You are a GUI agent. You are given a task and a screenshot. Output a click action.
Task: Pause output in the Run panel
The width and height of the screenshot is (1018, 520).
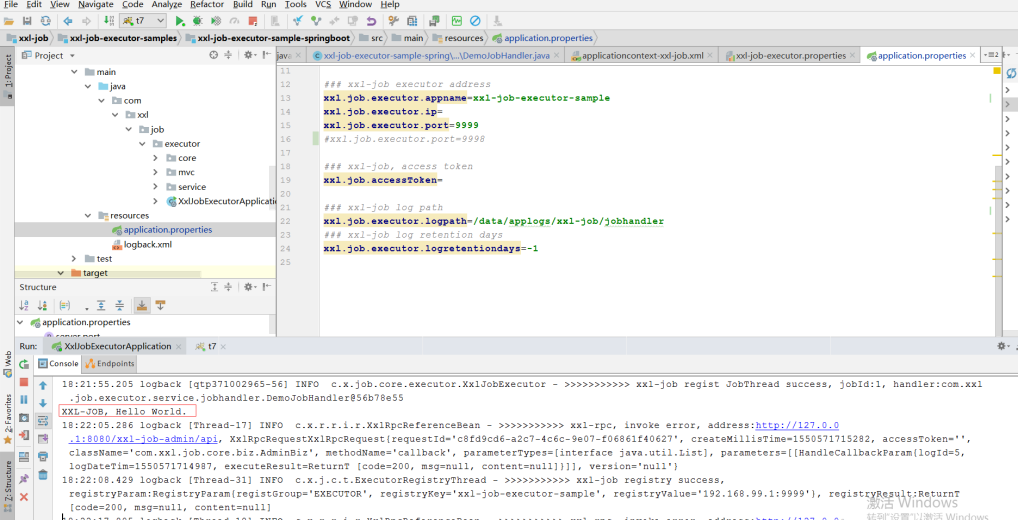pyautogui.click(x=24, y=399)
